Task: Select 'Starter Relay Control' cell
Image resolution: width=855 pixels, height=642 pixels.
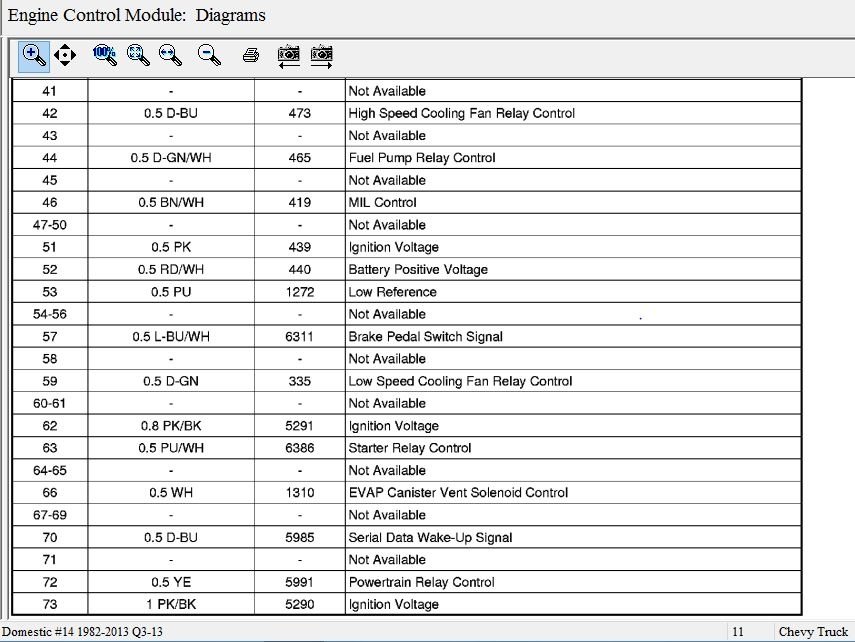Action: [x=573, y=448]
